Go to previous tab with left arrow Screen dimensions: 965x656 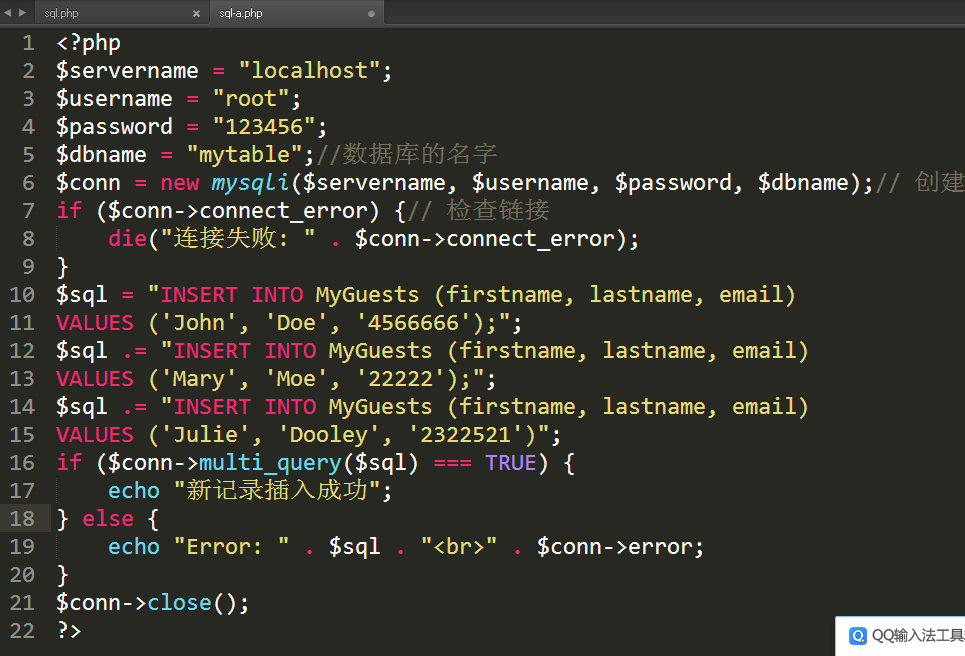8,12
